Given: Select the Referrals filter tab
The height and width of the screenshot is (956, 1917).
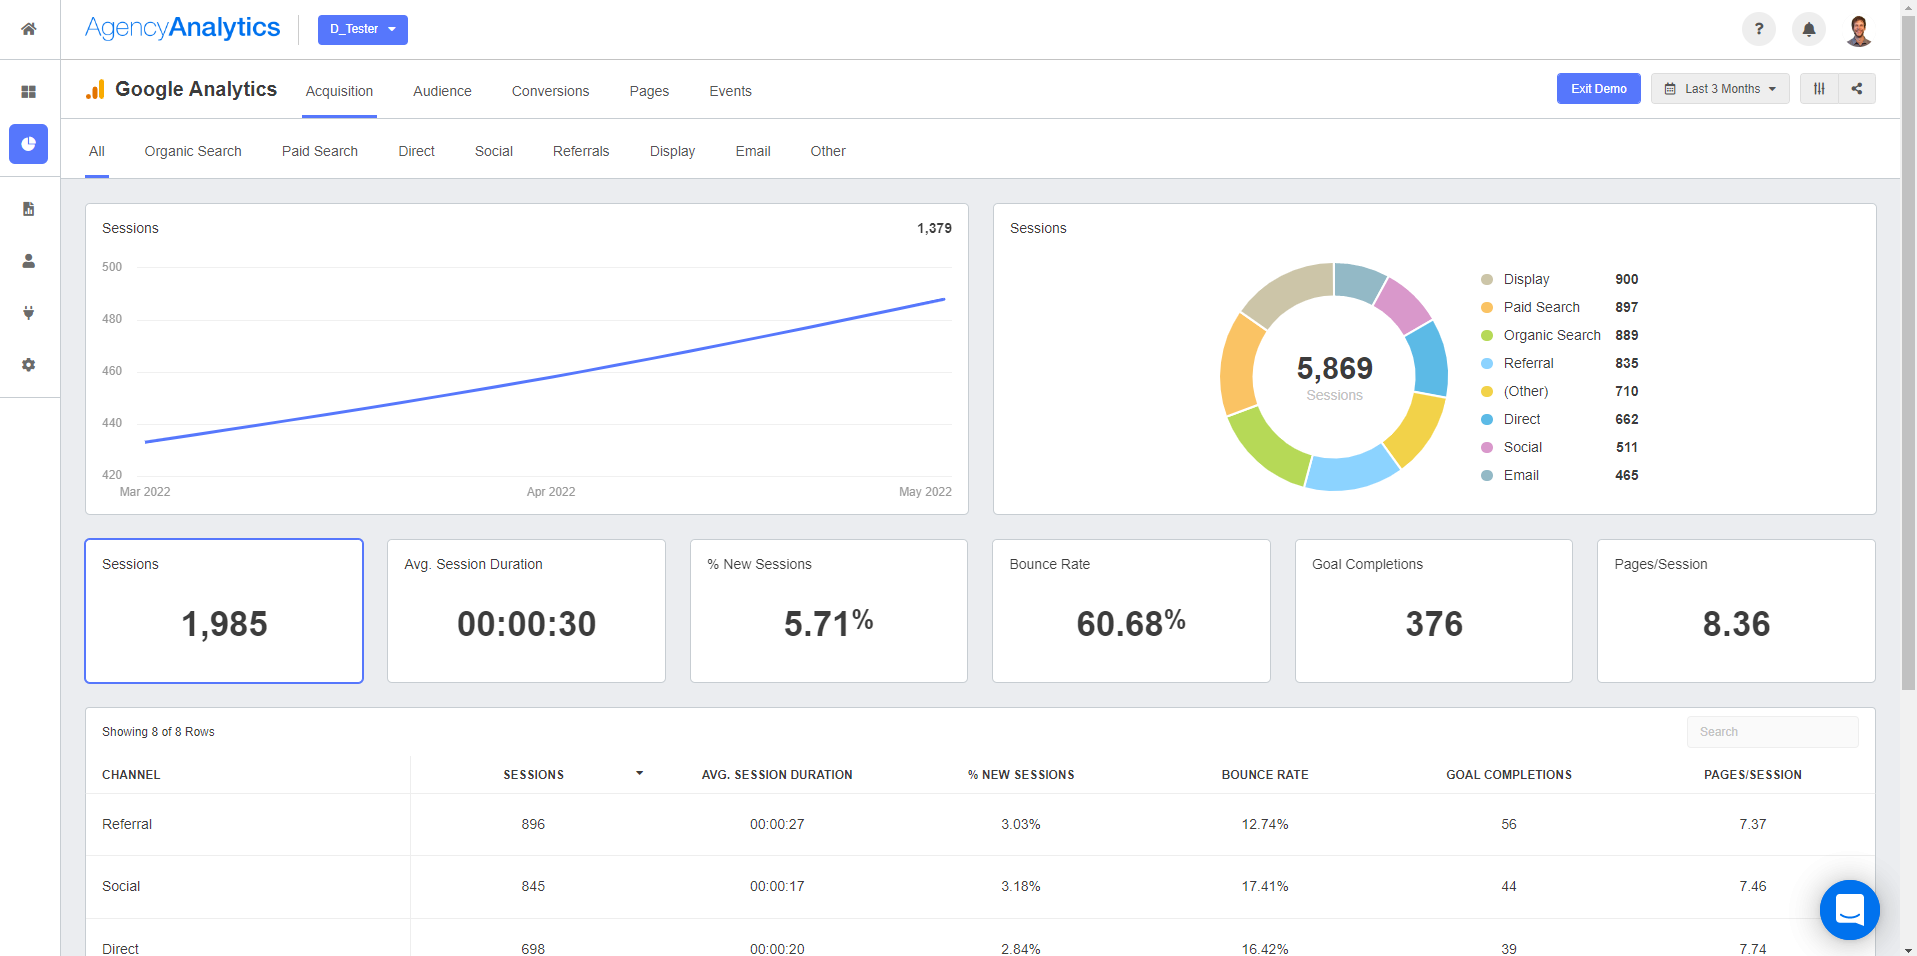Looking at the screenshot, I should (581, 151).
